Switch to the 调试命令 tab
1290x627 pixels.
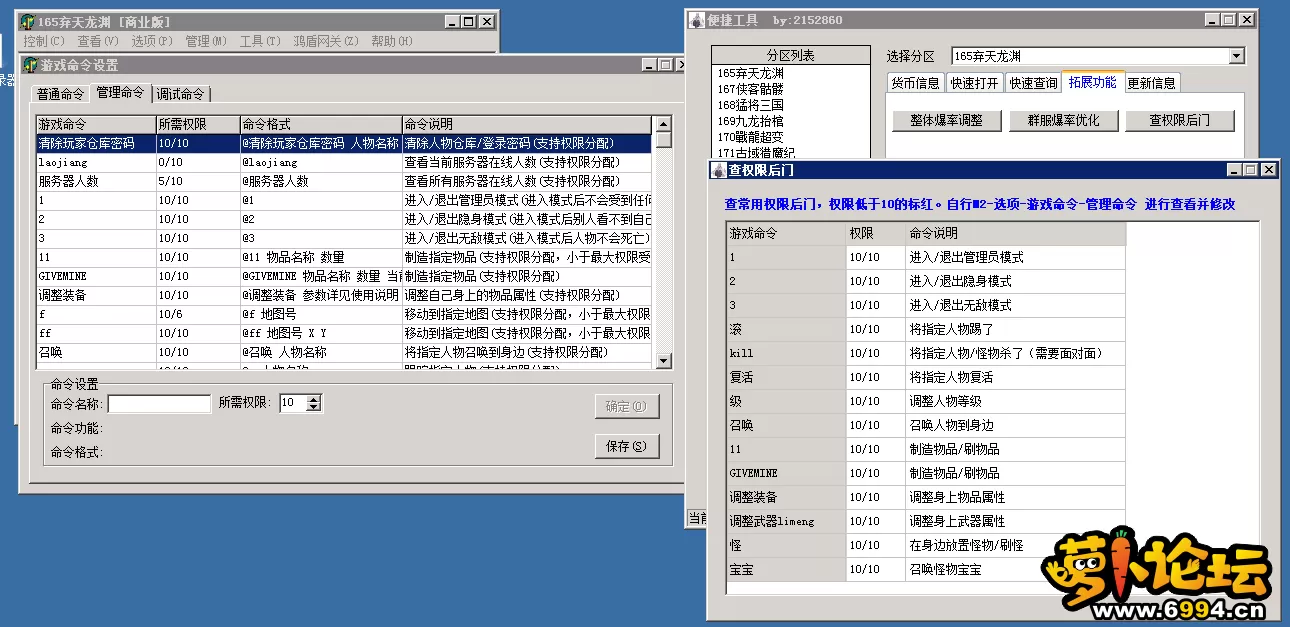point(181,94)
